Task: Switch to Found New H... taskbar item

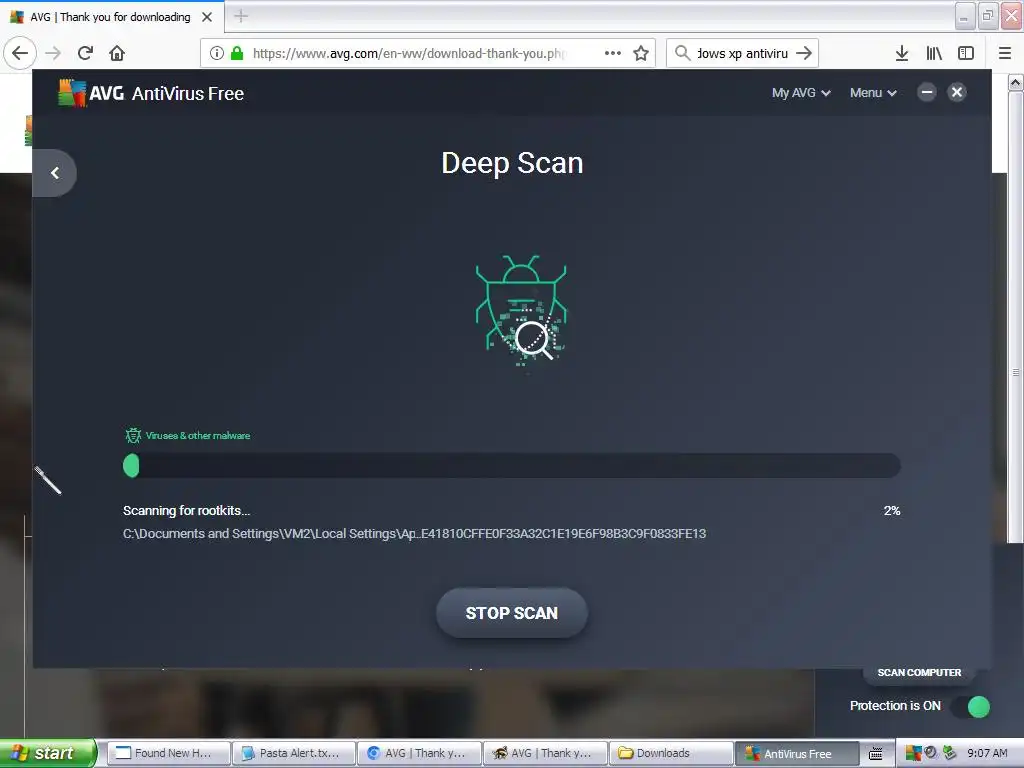Action: point(168,753)
